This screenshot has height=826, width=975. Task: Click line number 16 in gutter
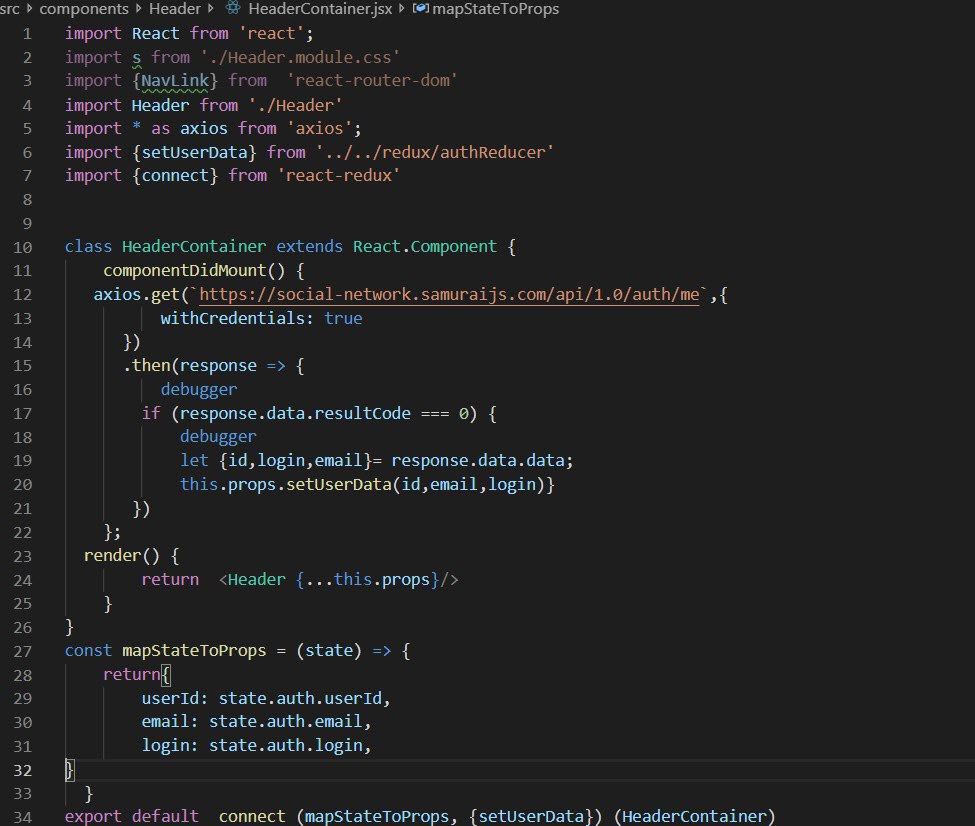[22, 390]
